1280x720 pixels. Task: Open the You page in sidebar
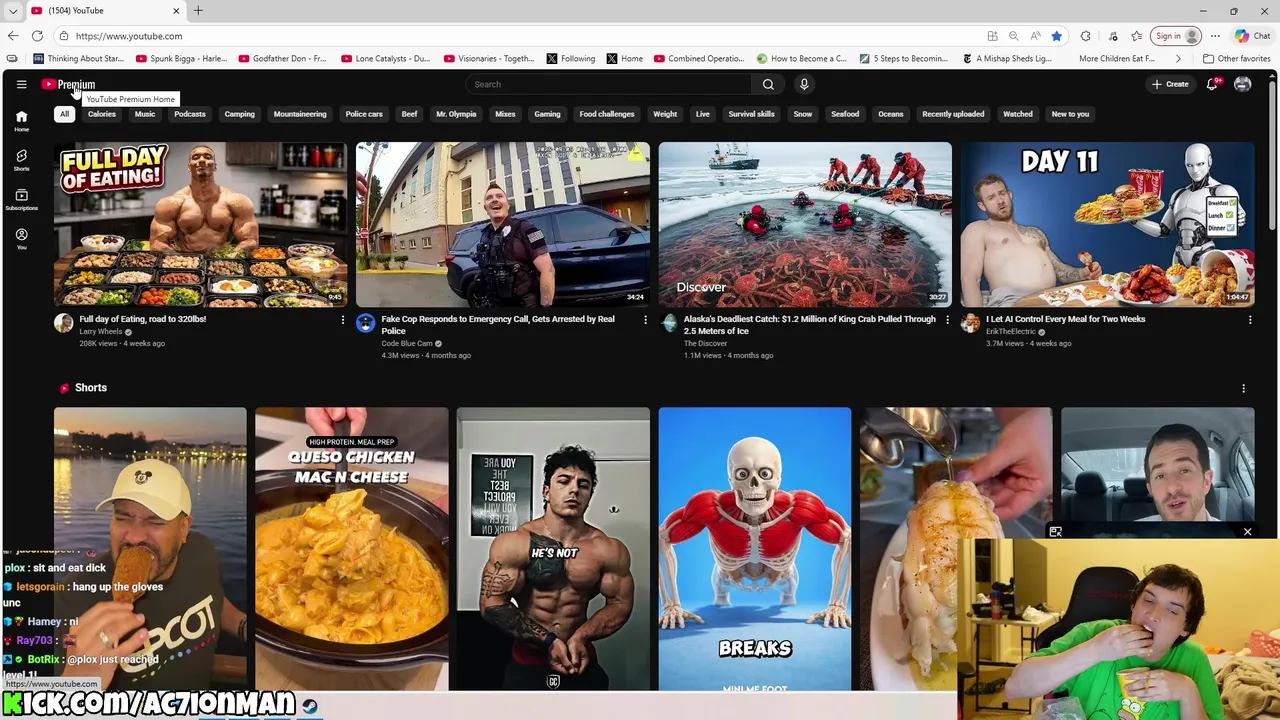pyautogui.click(x=21, y=238)
